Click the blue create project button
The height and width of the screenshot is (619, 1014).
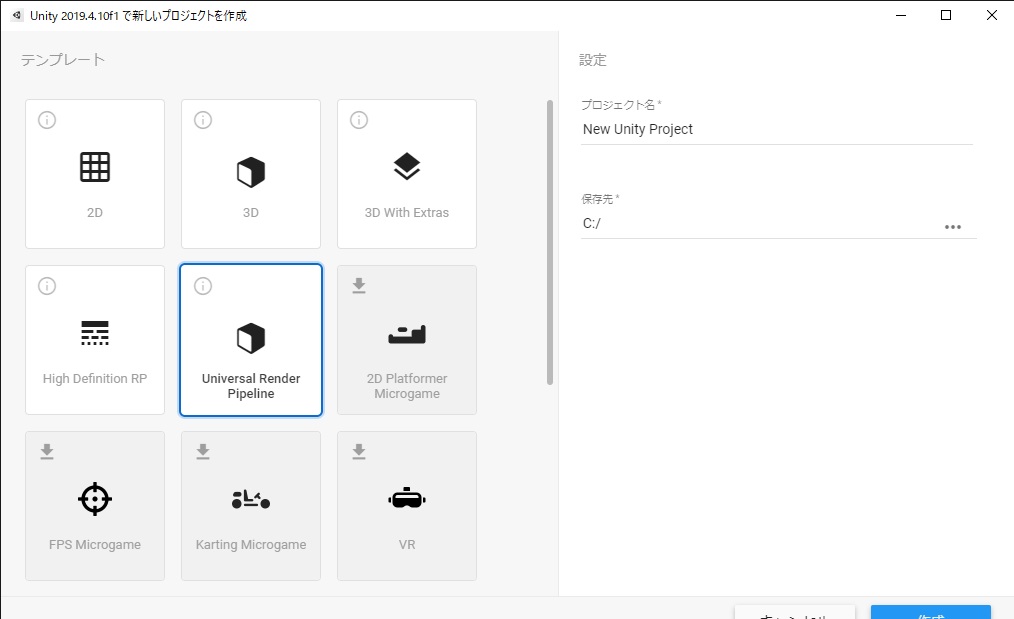coord(931,612)
